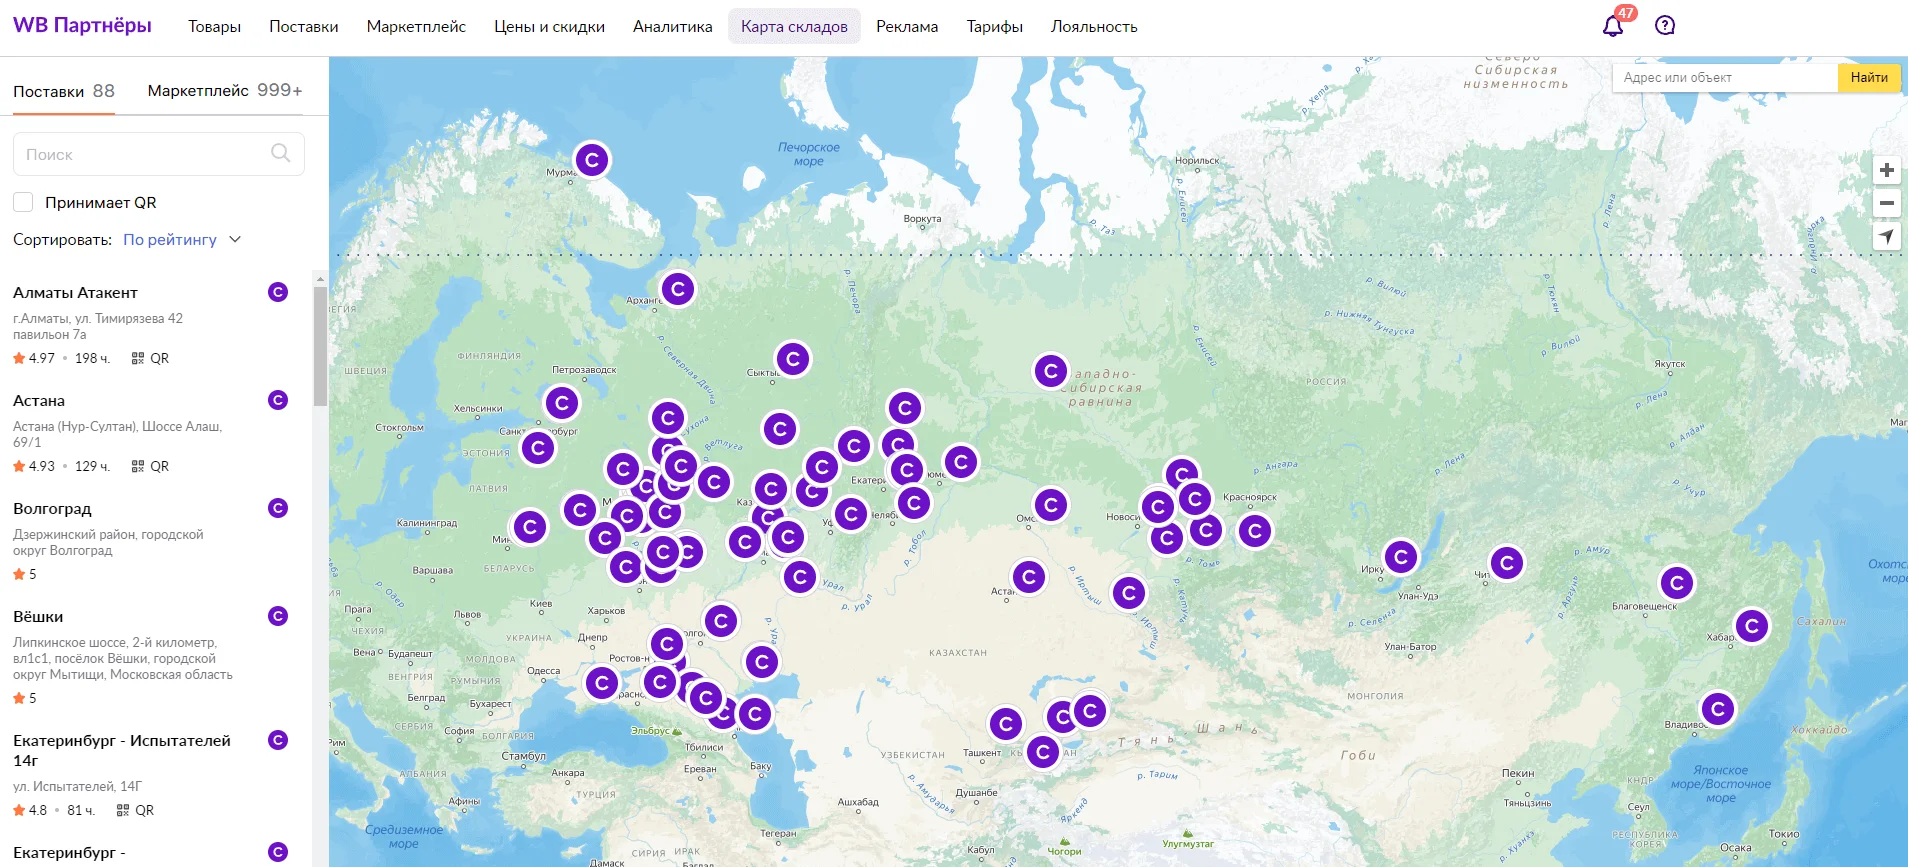
Task: Select the Blagoveshchensk warehouse marker
Action: 1677,583
